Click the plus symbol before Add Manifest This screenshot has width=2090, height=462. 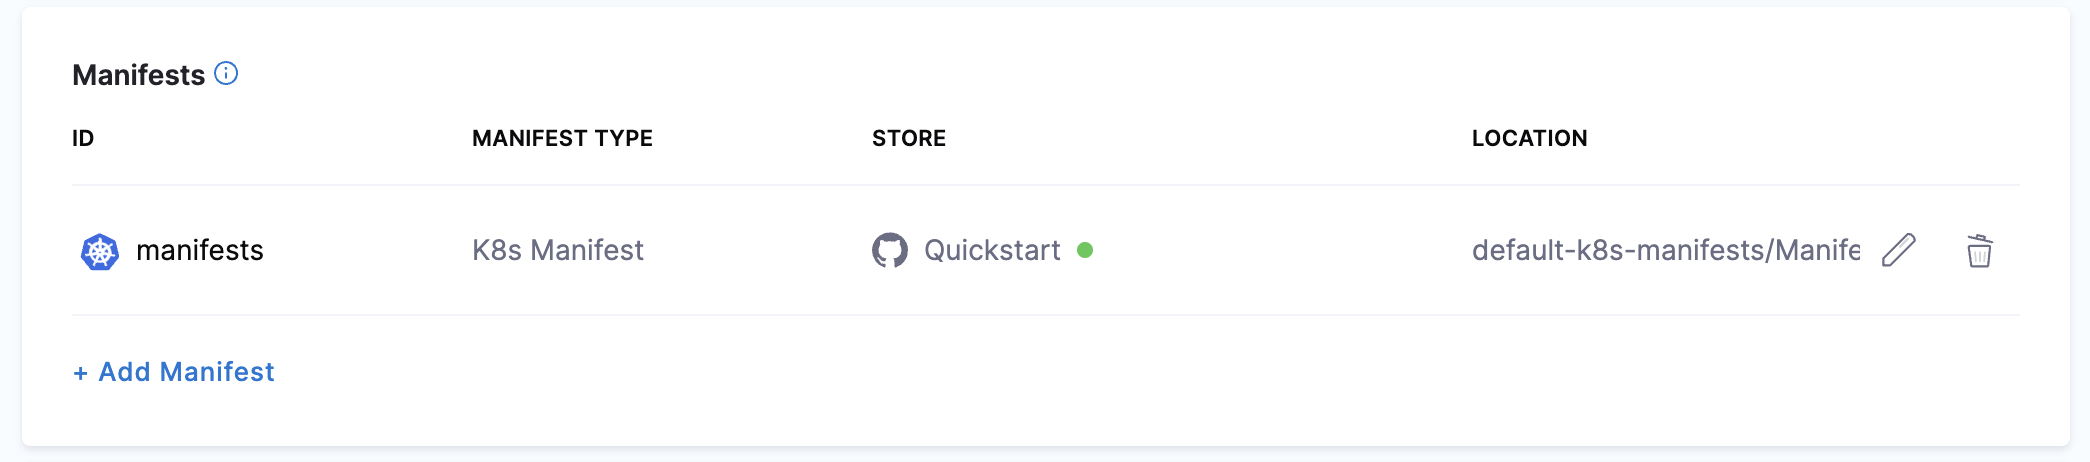pyautogui.click(x=81, y=373)
